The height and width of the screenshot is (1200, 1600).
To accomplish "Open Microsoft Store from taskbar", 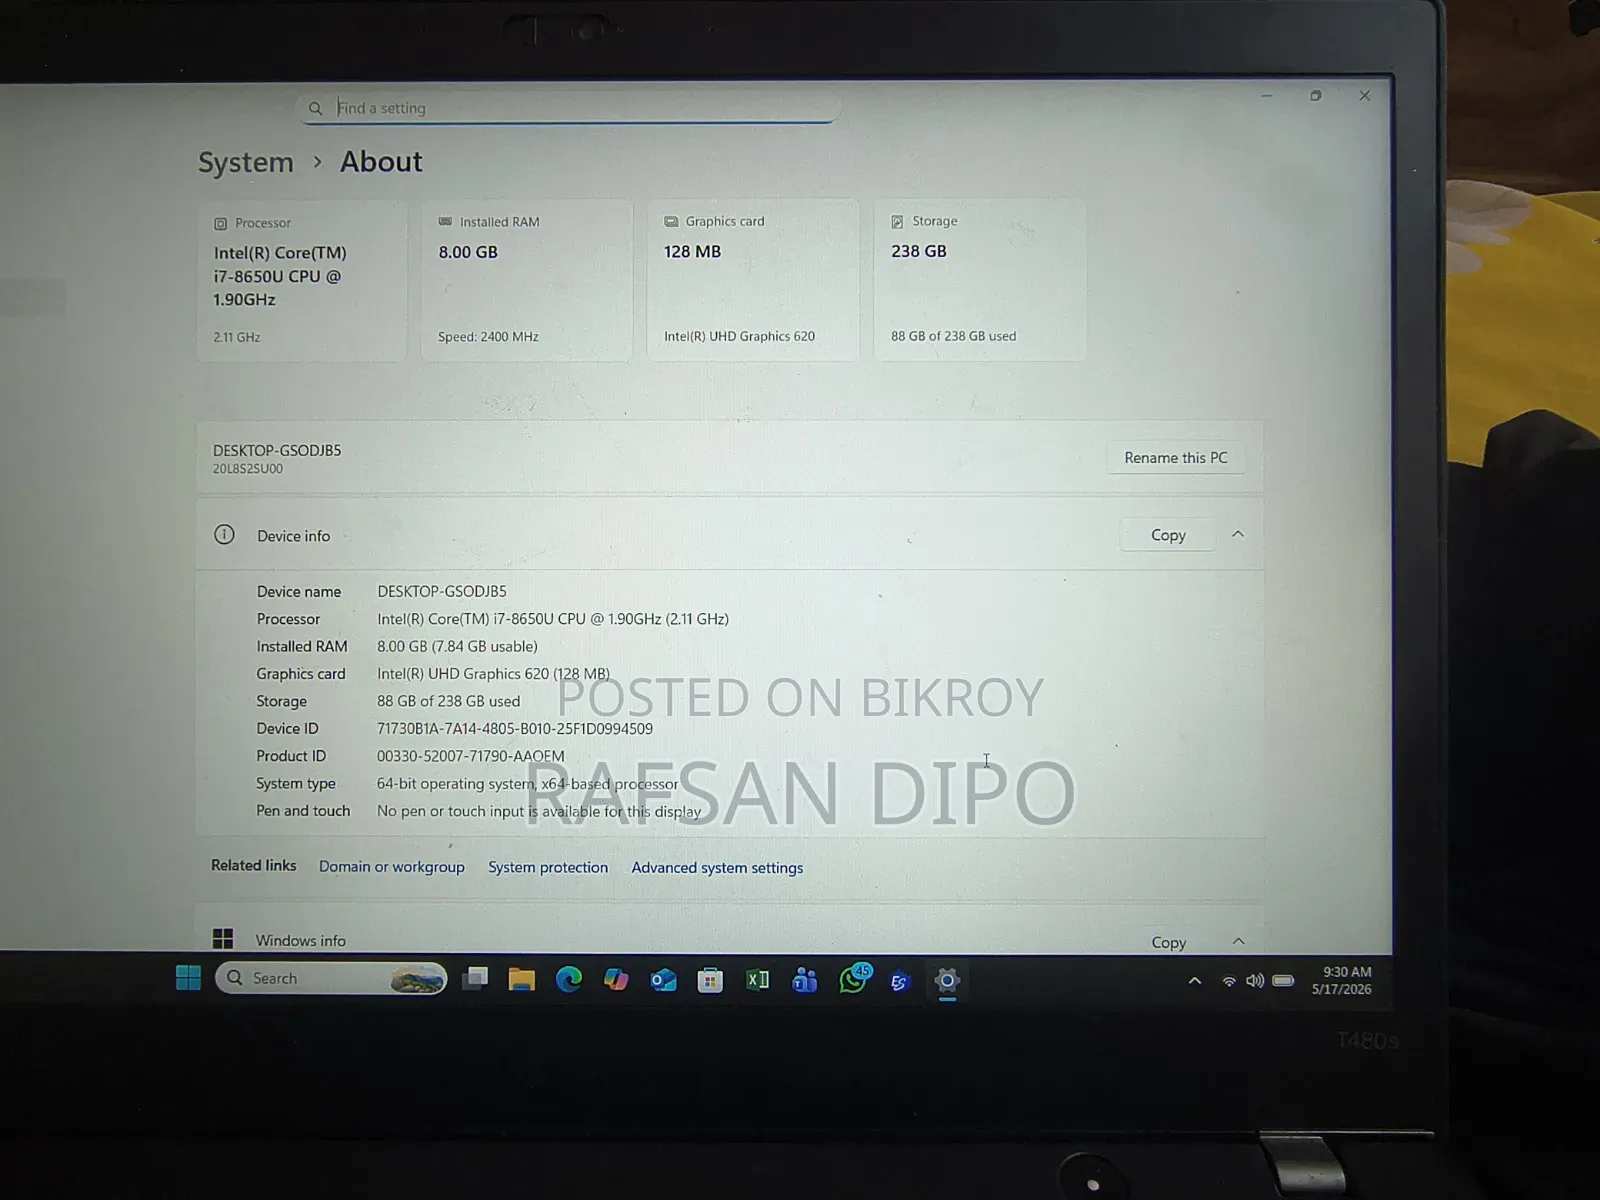I will coord(710,980).
